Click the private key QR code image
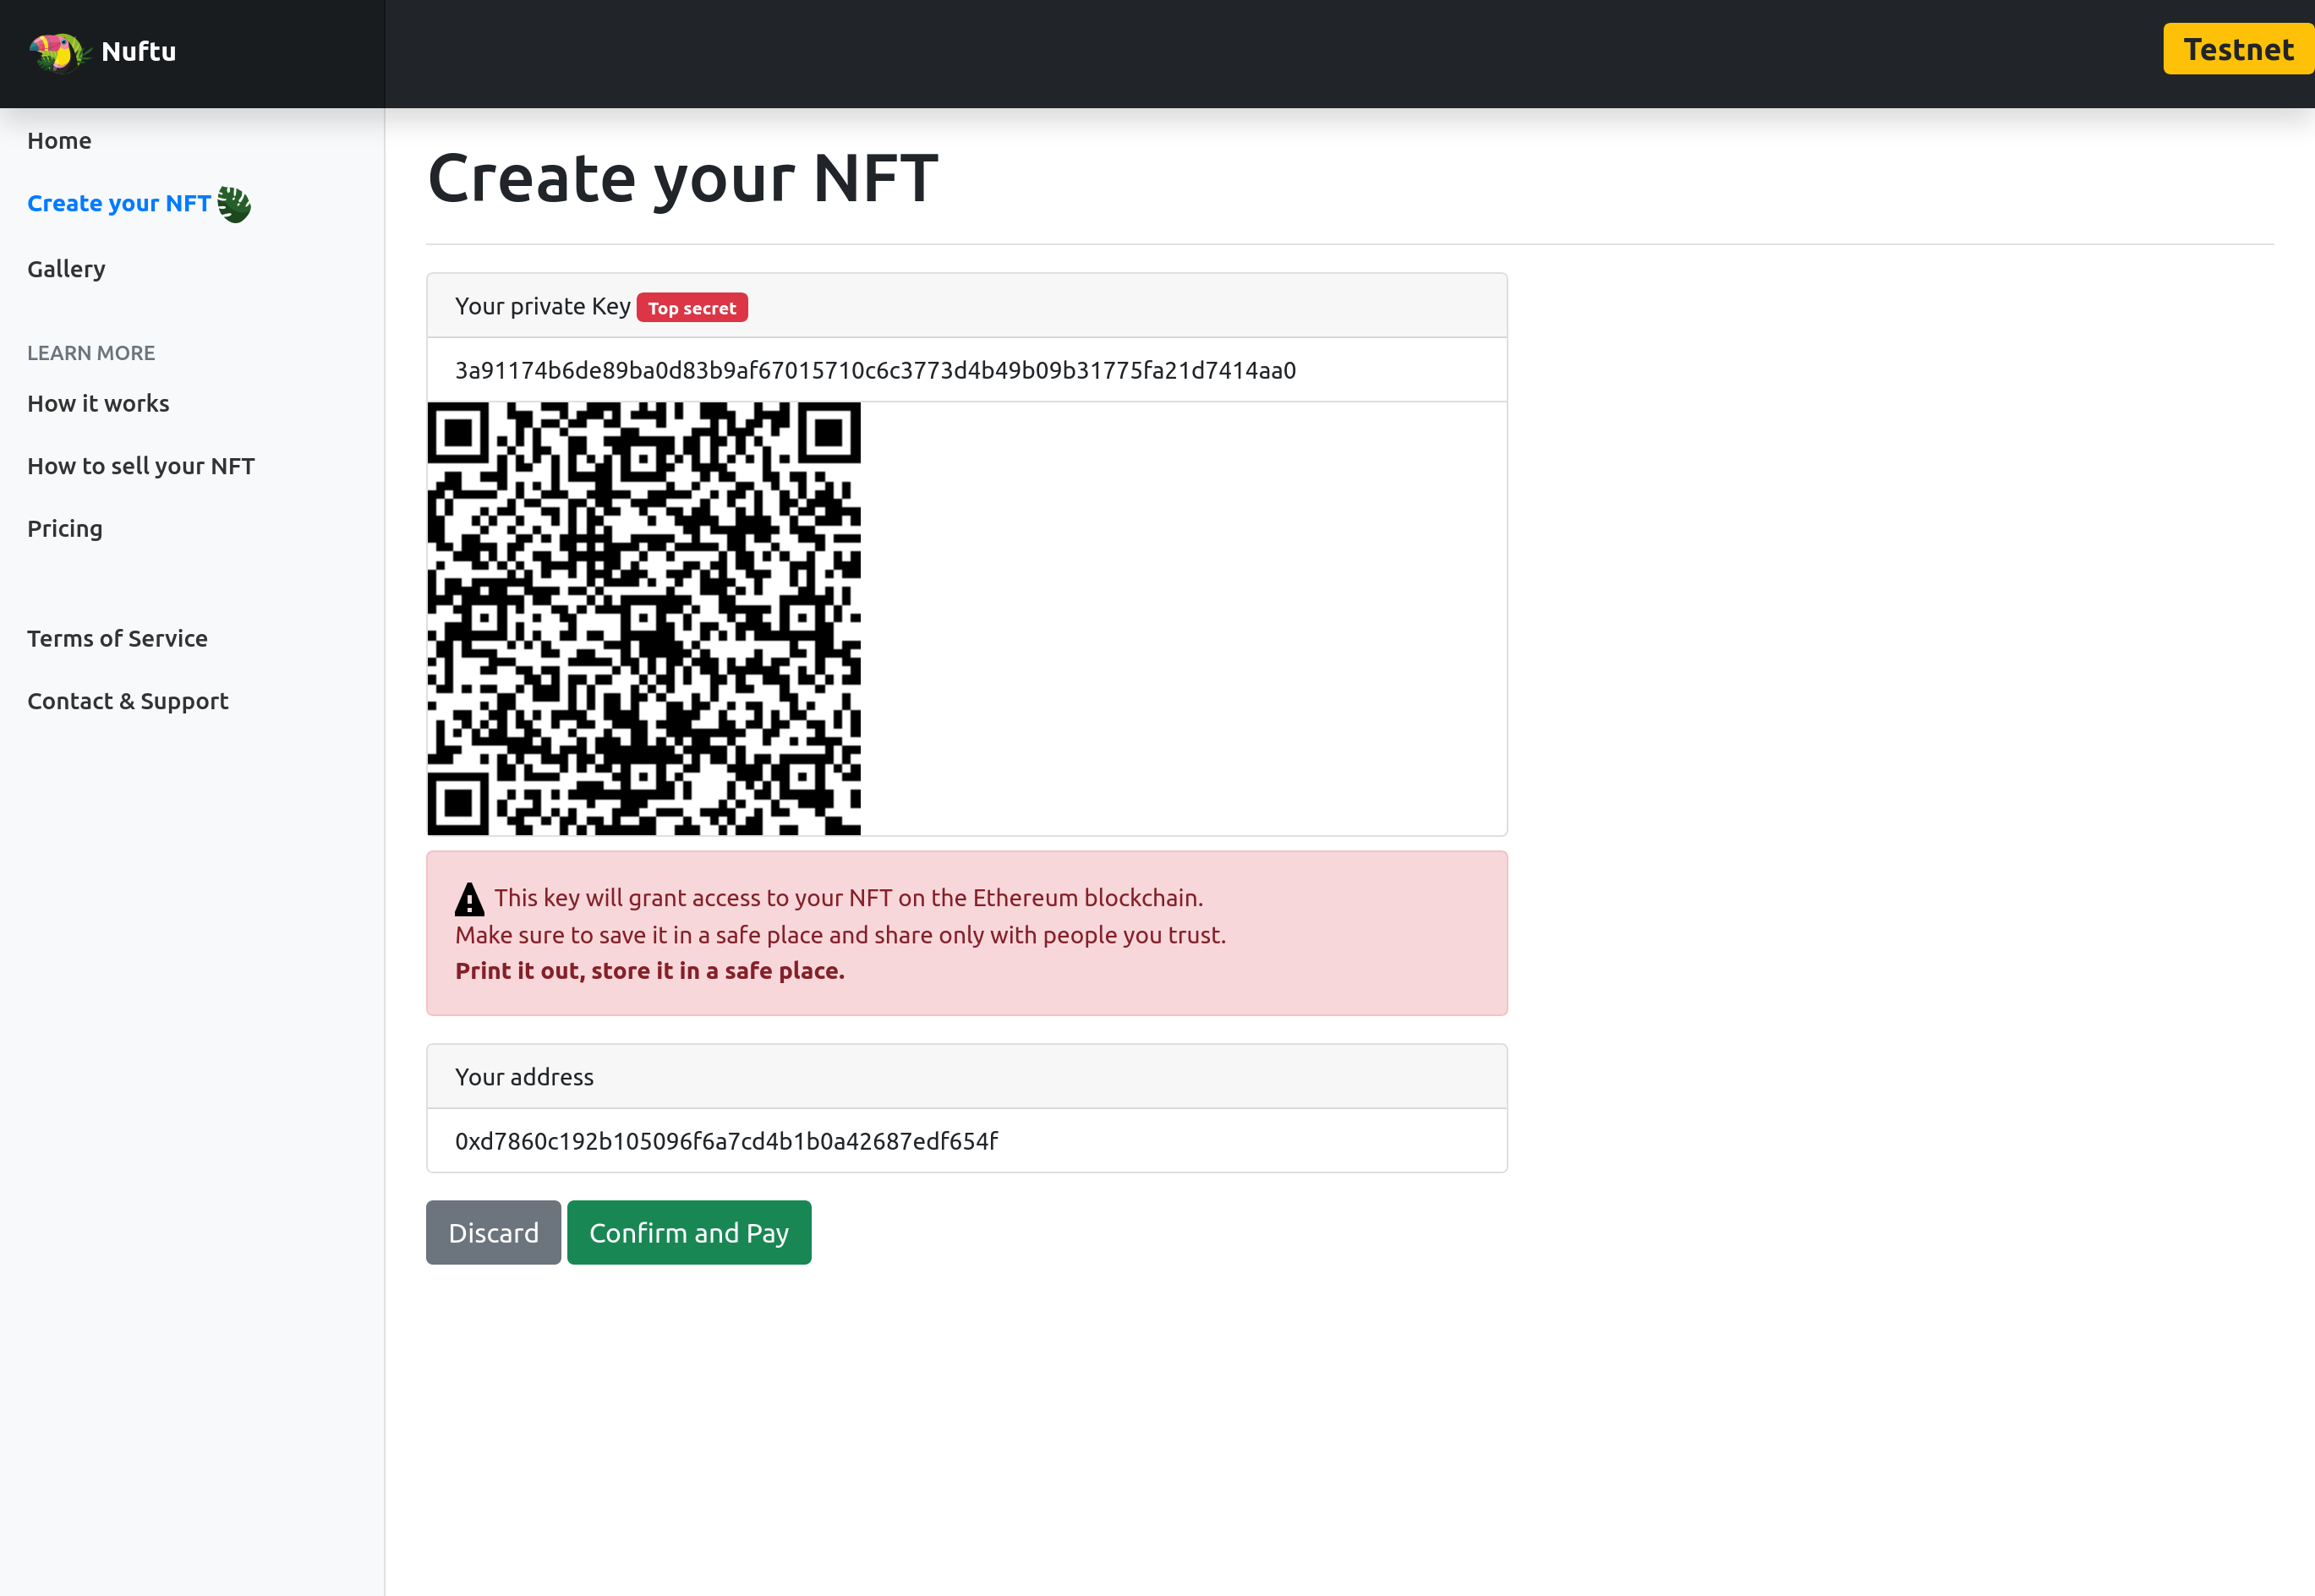 [643, 618]
